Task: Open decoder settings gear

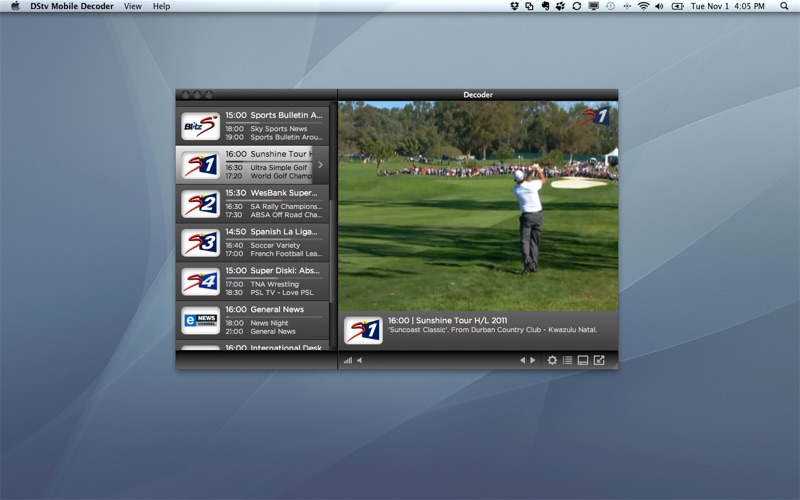Action: click(x=552, y=360)
